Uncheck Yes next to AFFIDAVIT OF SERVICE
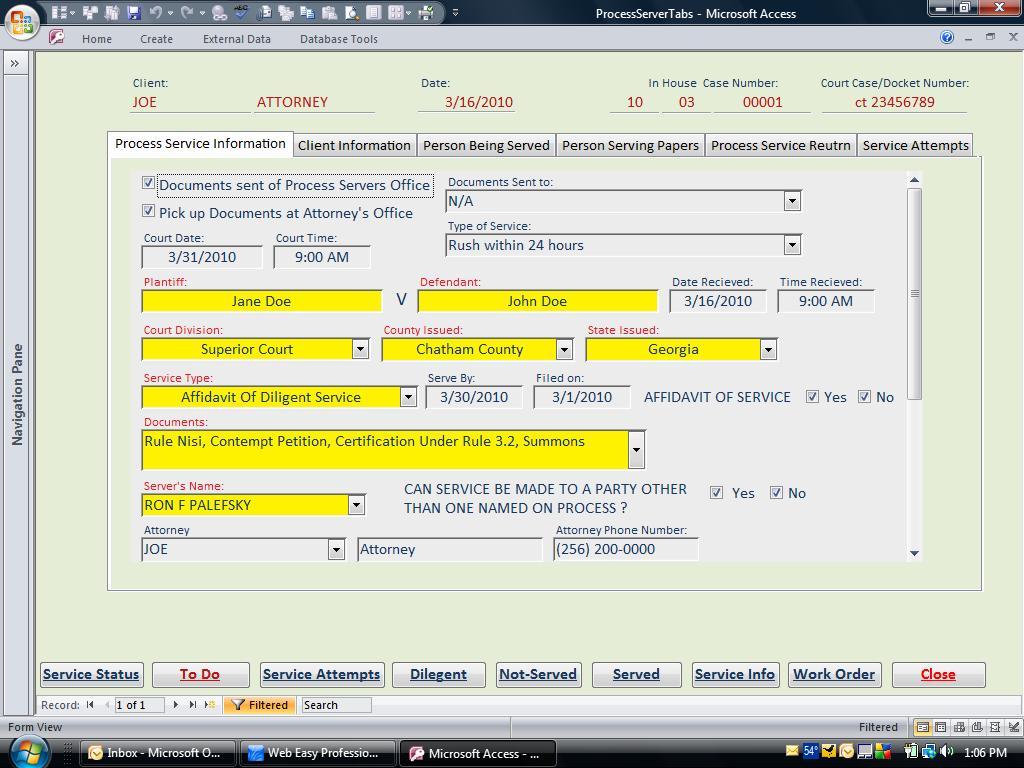 [x=813, y=397]
